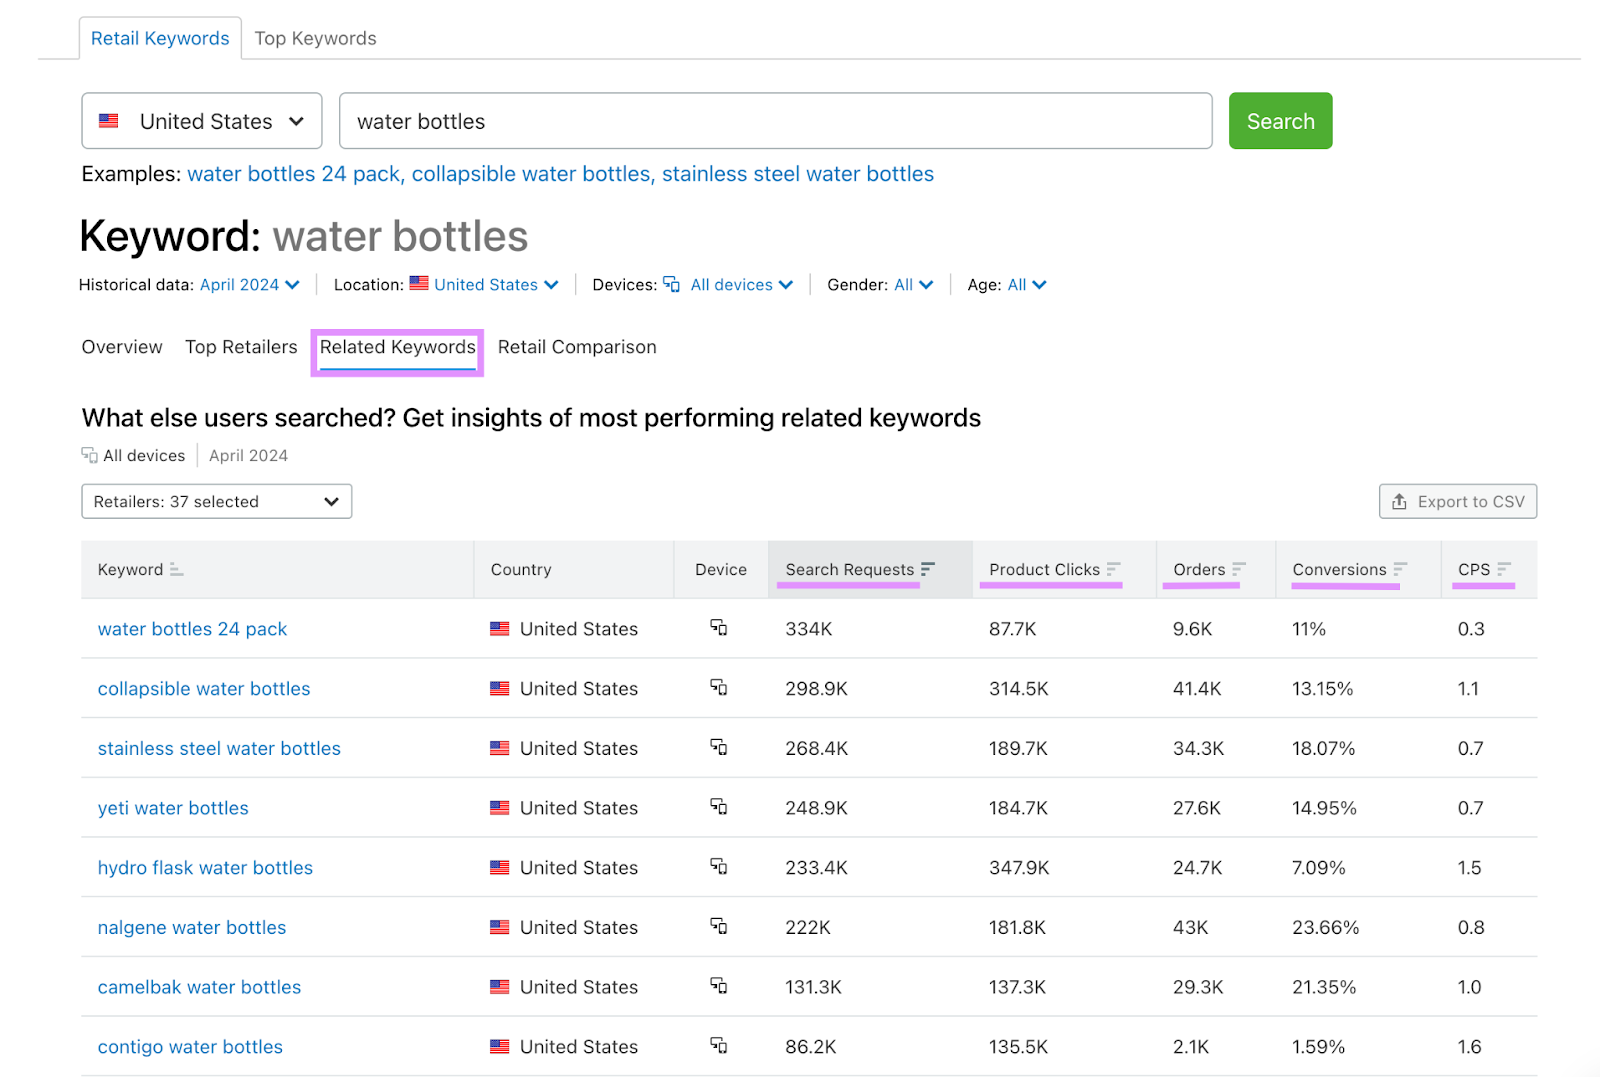Screen dimensions: 1600x1077
Task: Click the Keyword column sort icon
Action: [x=176, y=569]
